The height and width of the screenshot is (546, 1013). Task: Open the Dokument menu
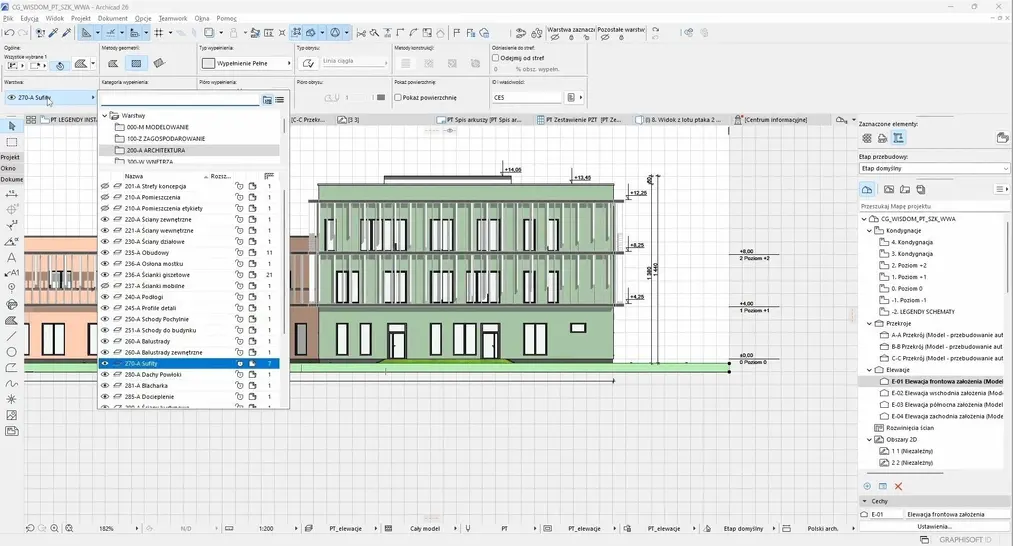pos(112,18)
